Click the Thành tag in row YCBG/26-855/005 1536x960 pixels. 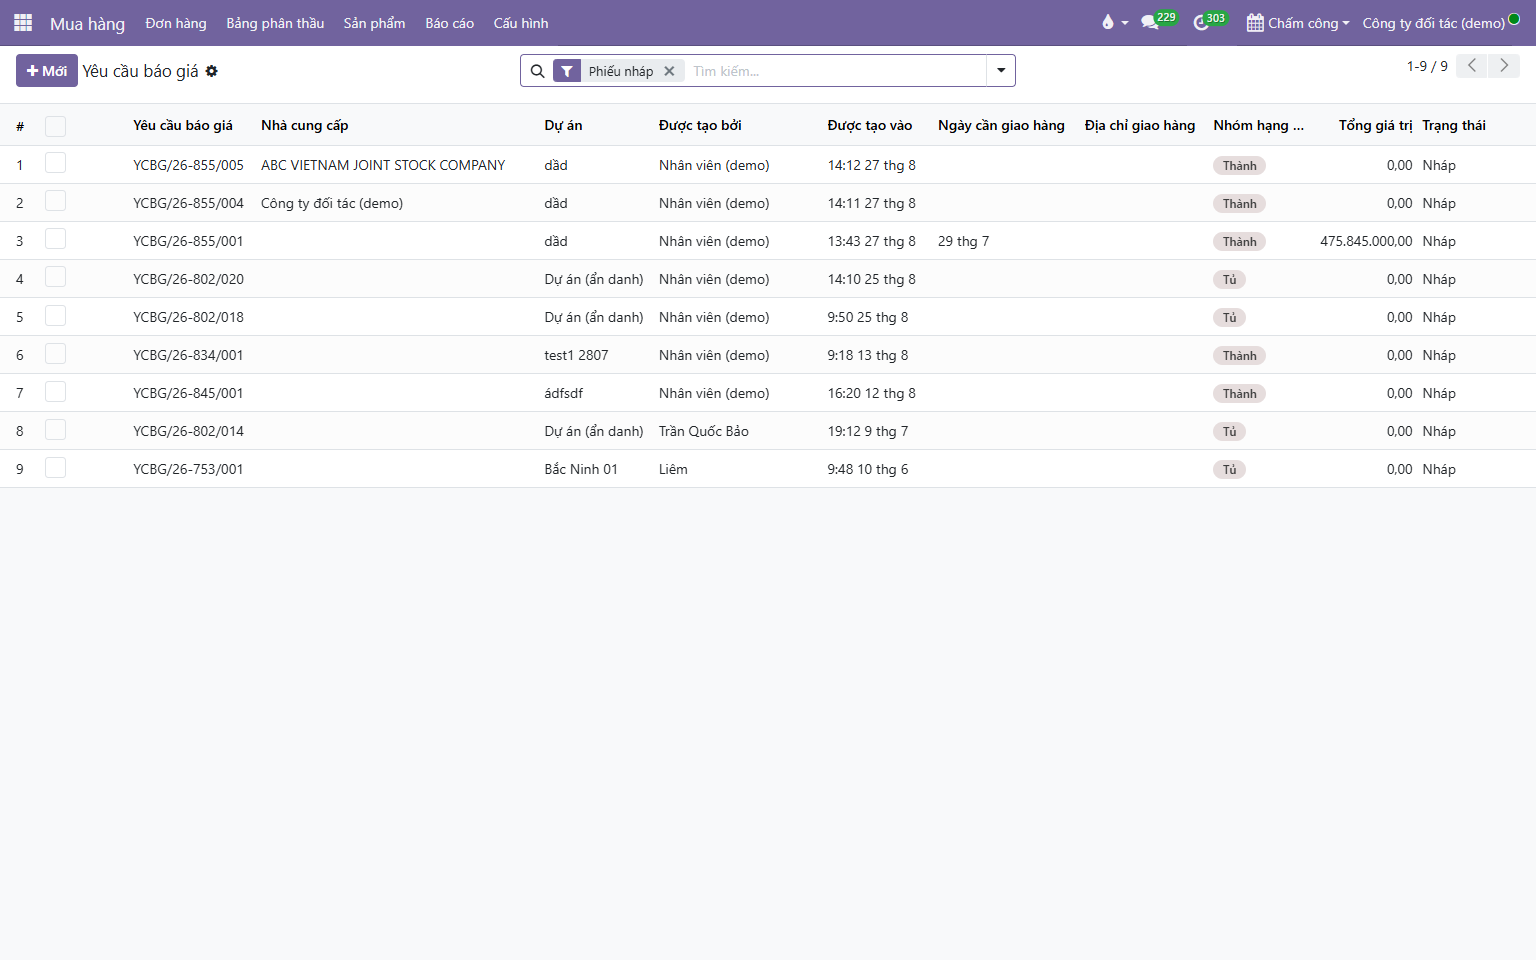[1239, 166]
